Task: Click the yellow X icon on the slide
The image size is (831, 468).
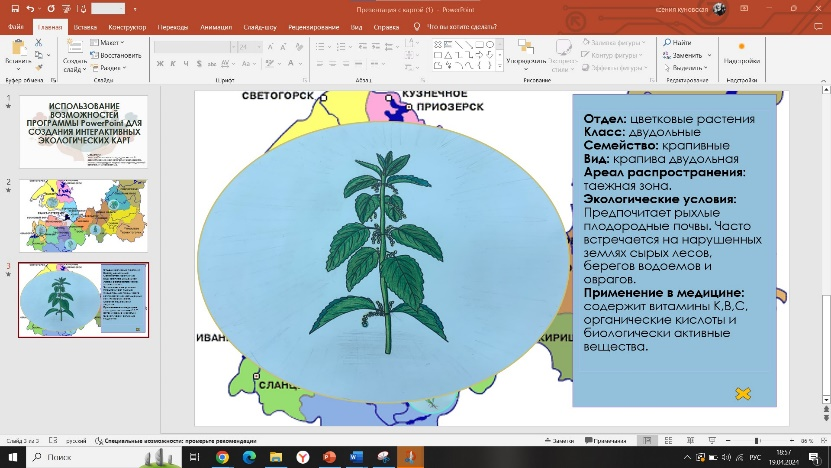Action: (743, 393)
